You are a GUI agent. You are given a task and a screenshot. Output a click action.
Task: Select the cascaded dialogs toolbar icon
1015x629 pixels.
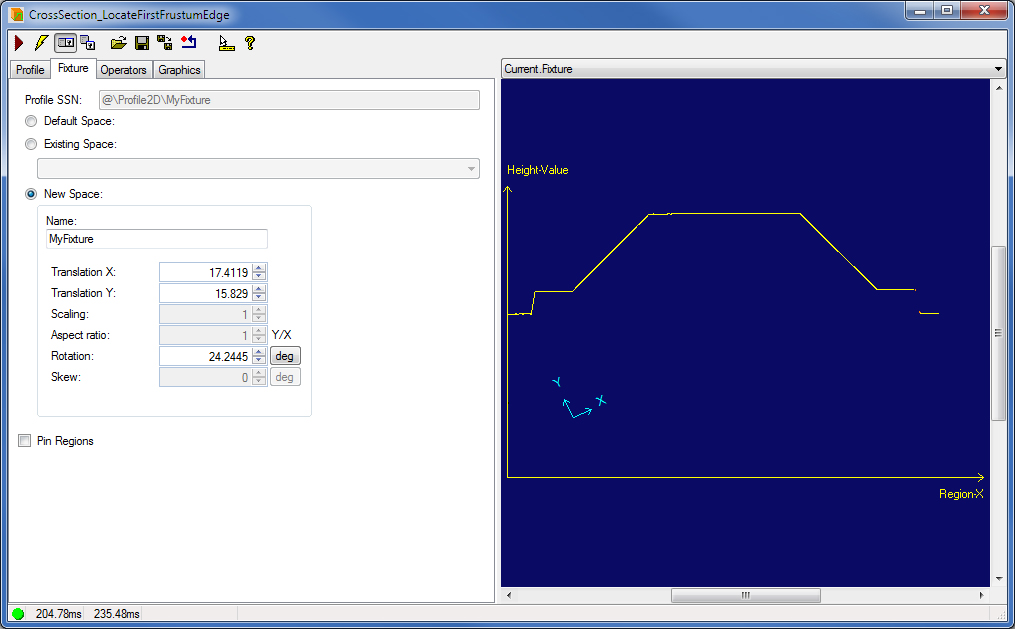(x=87, y=42)
